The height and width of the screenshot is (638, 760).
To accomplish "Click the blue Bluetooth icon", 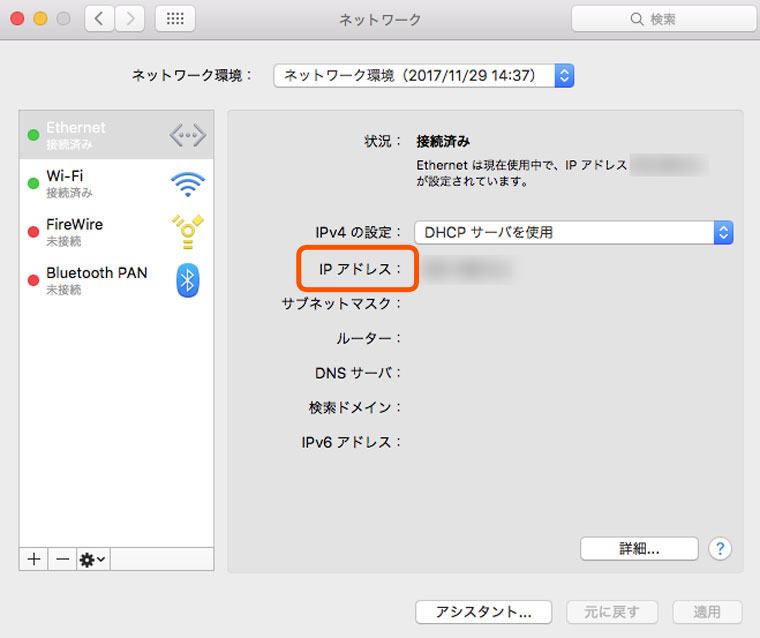I will click(x=187, y=280).
